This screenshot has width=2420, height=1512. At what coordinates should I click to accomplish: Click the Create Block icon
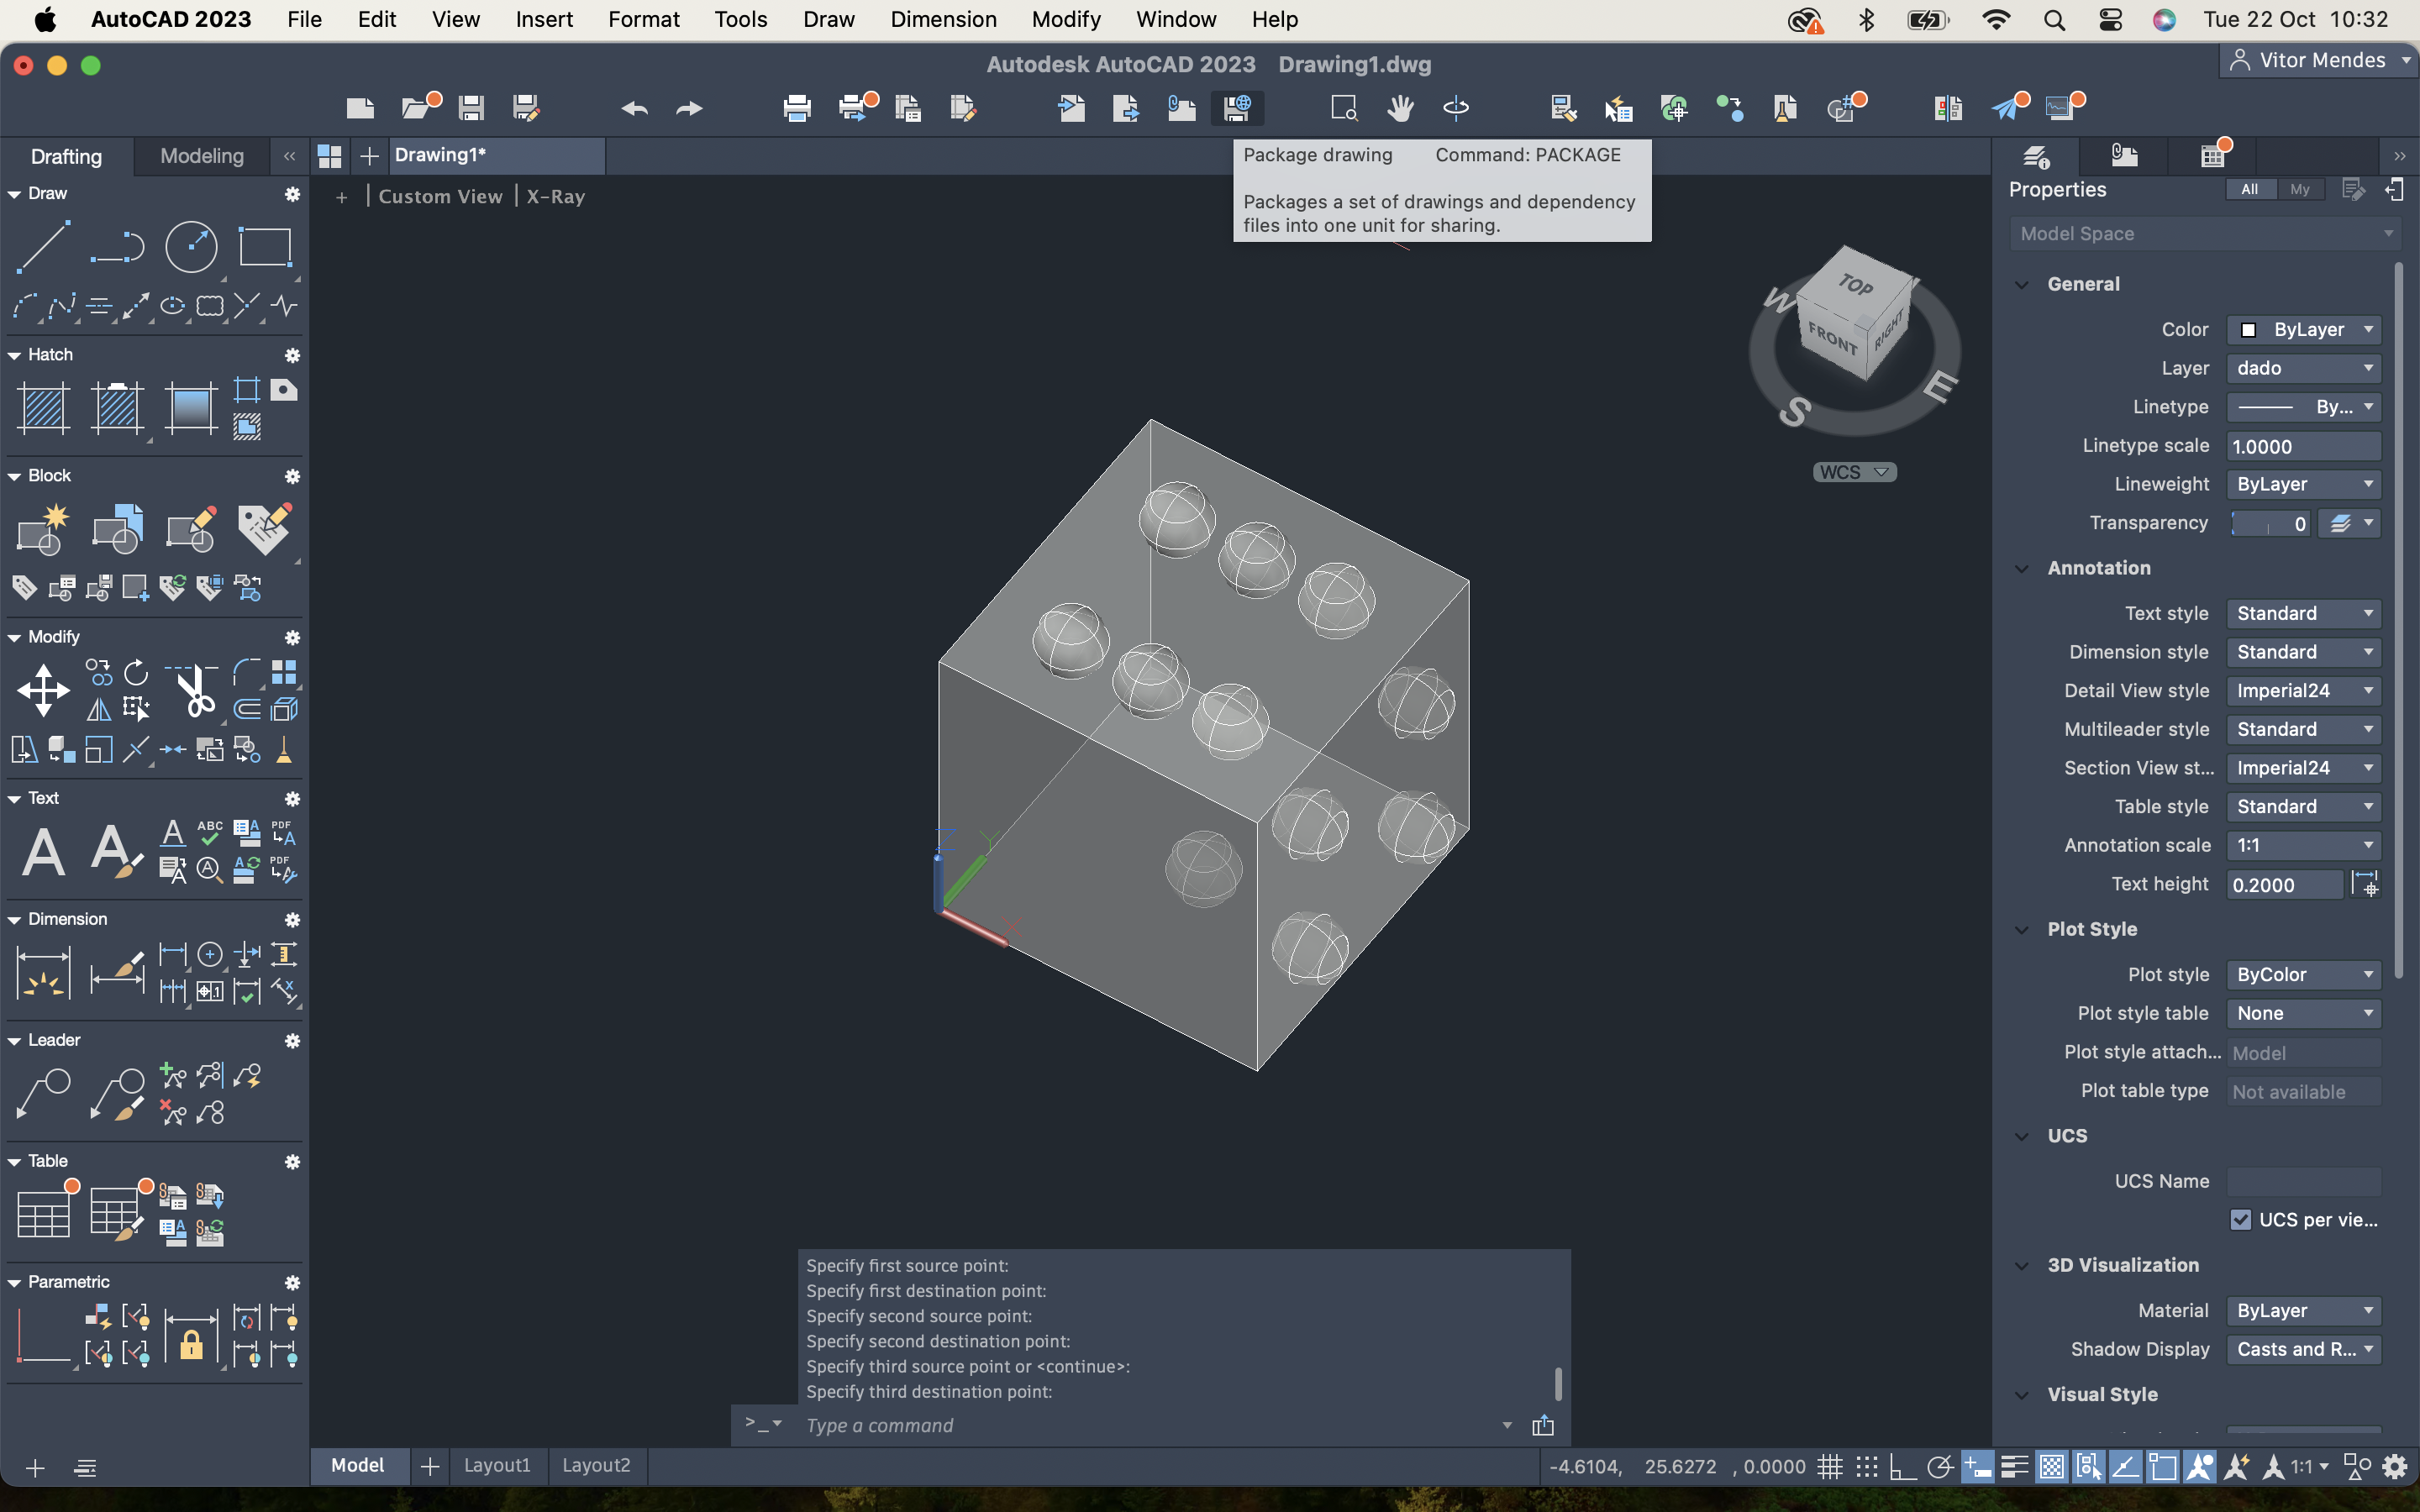[43, 529]
